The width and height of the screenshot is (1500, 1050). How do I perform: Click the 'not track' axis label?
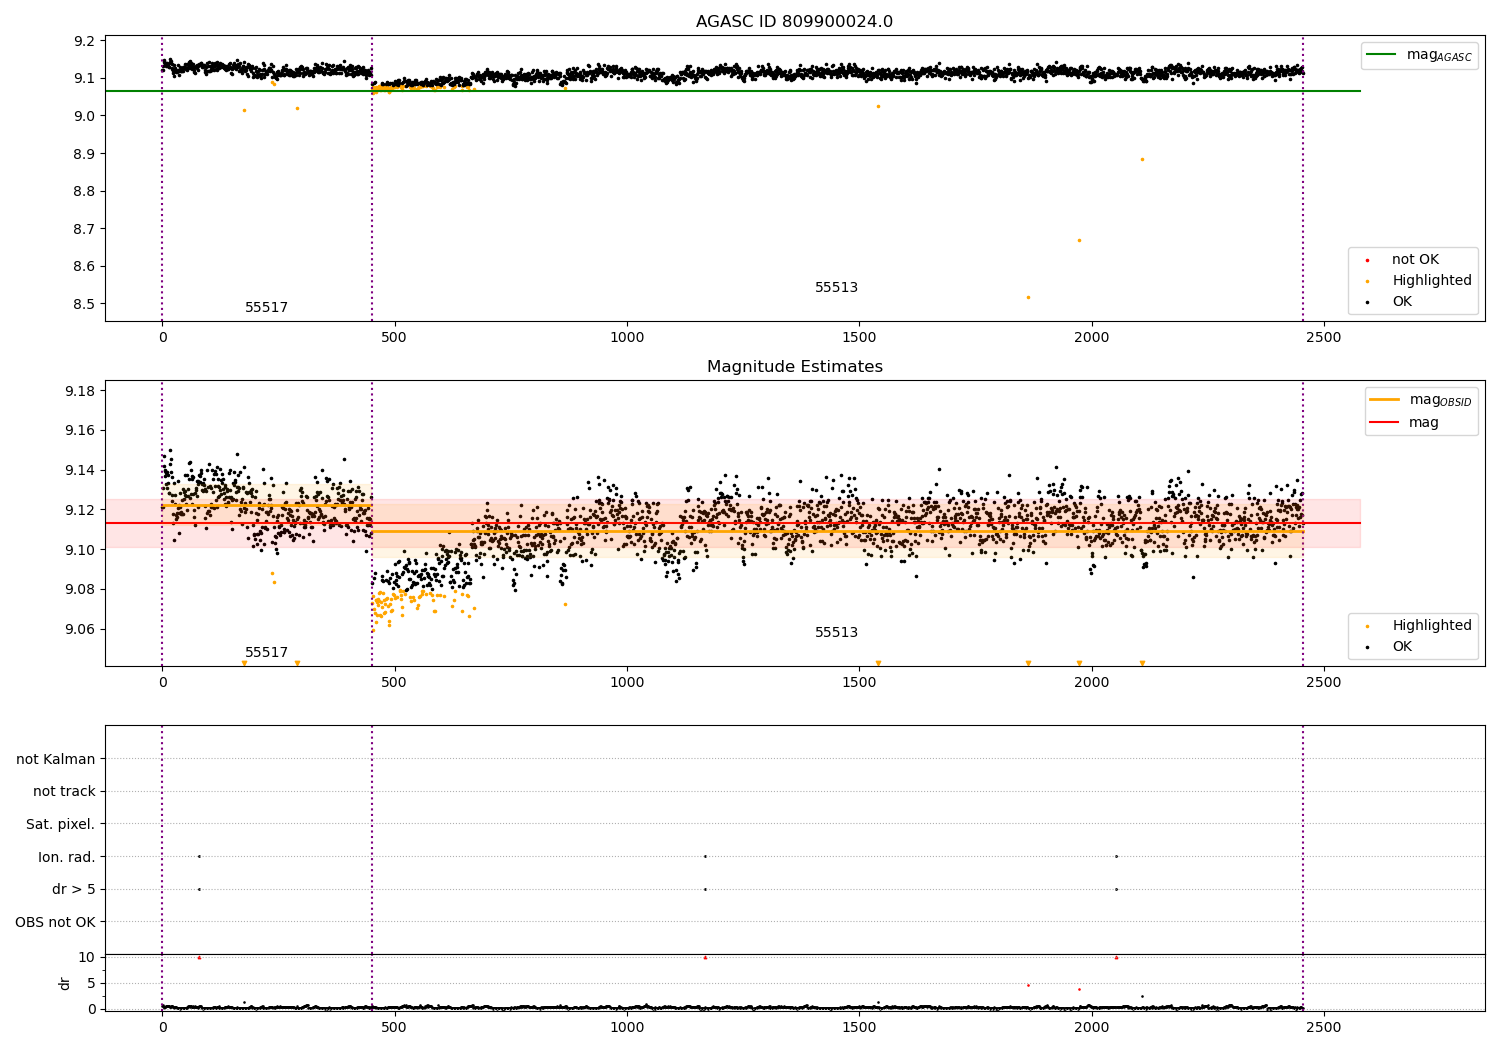(64, 792)
